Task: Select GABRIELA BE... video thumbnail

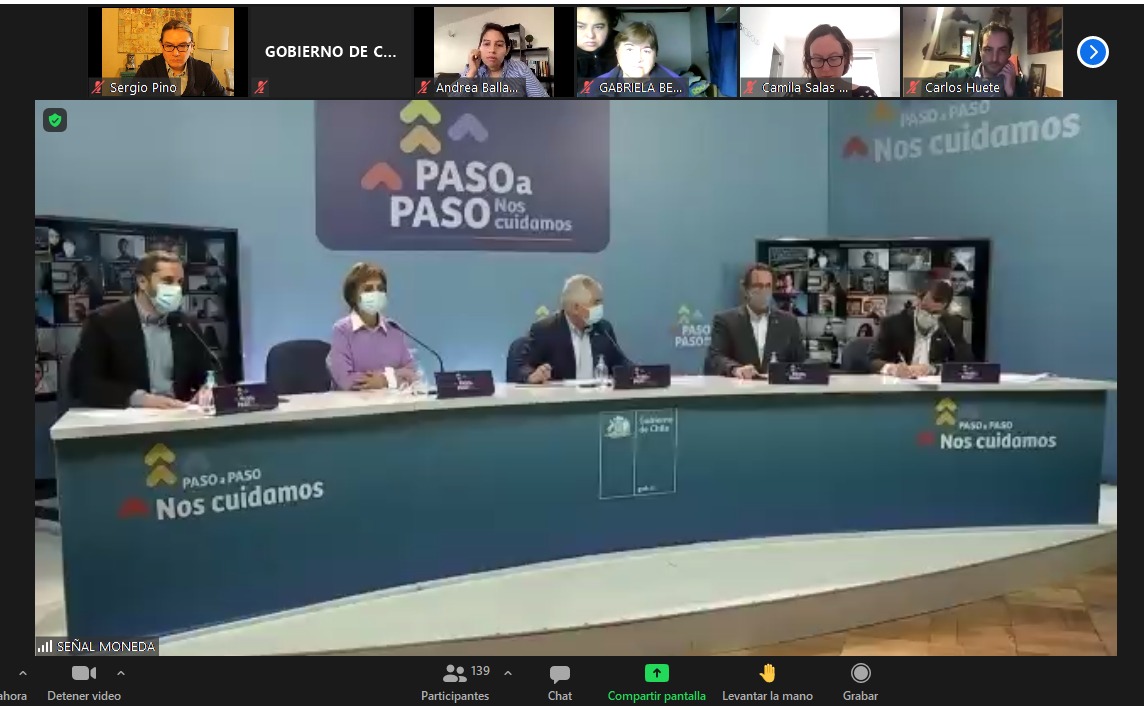Action: click(x=657, y=52)
